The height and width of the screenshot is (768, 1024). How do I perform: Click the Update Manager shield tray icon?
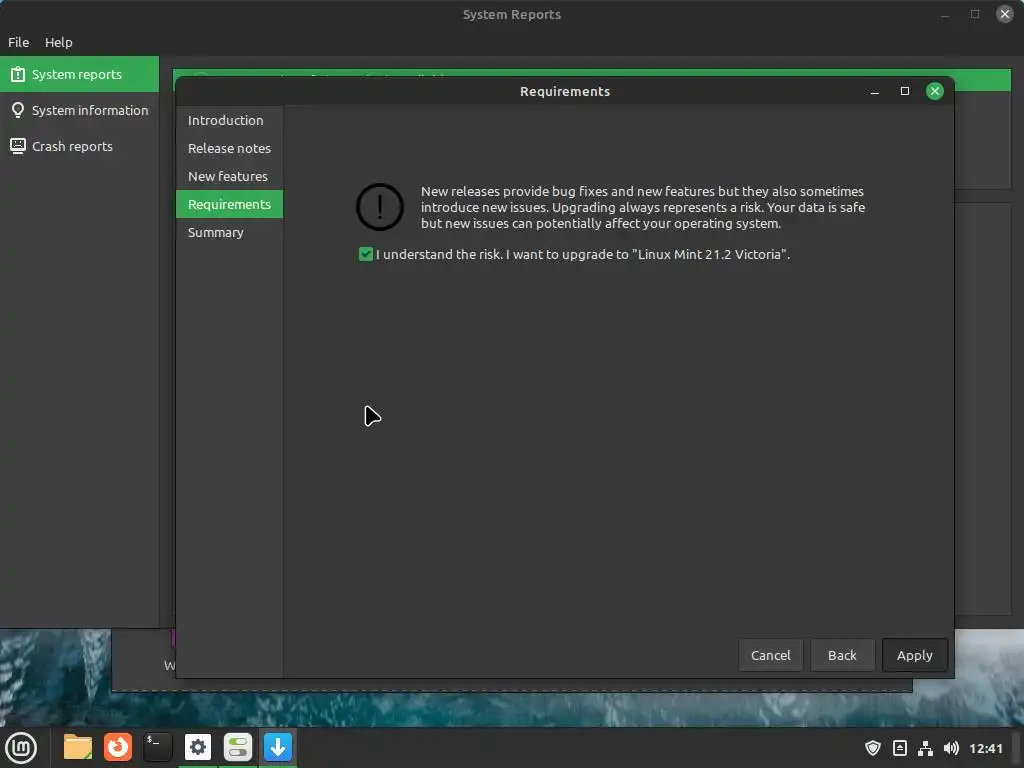872,748
